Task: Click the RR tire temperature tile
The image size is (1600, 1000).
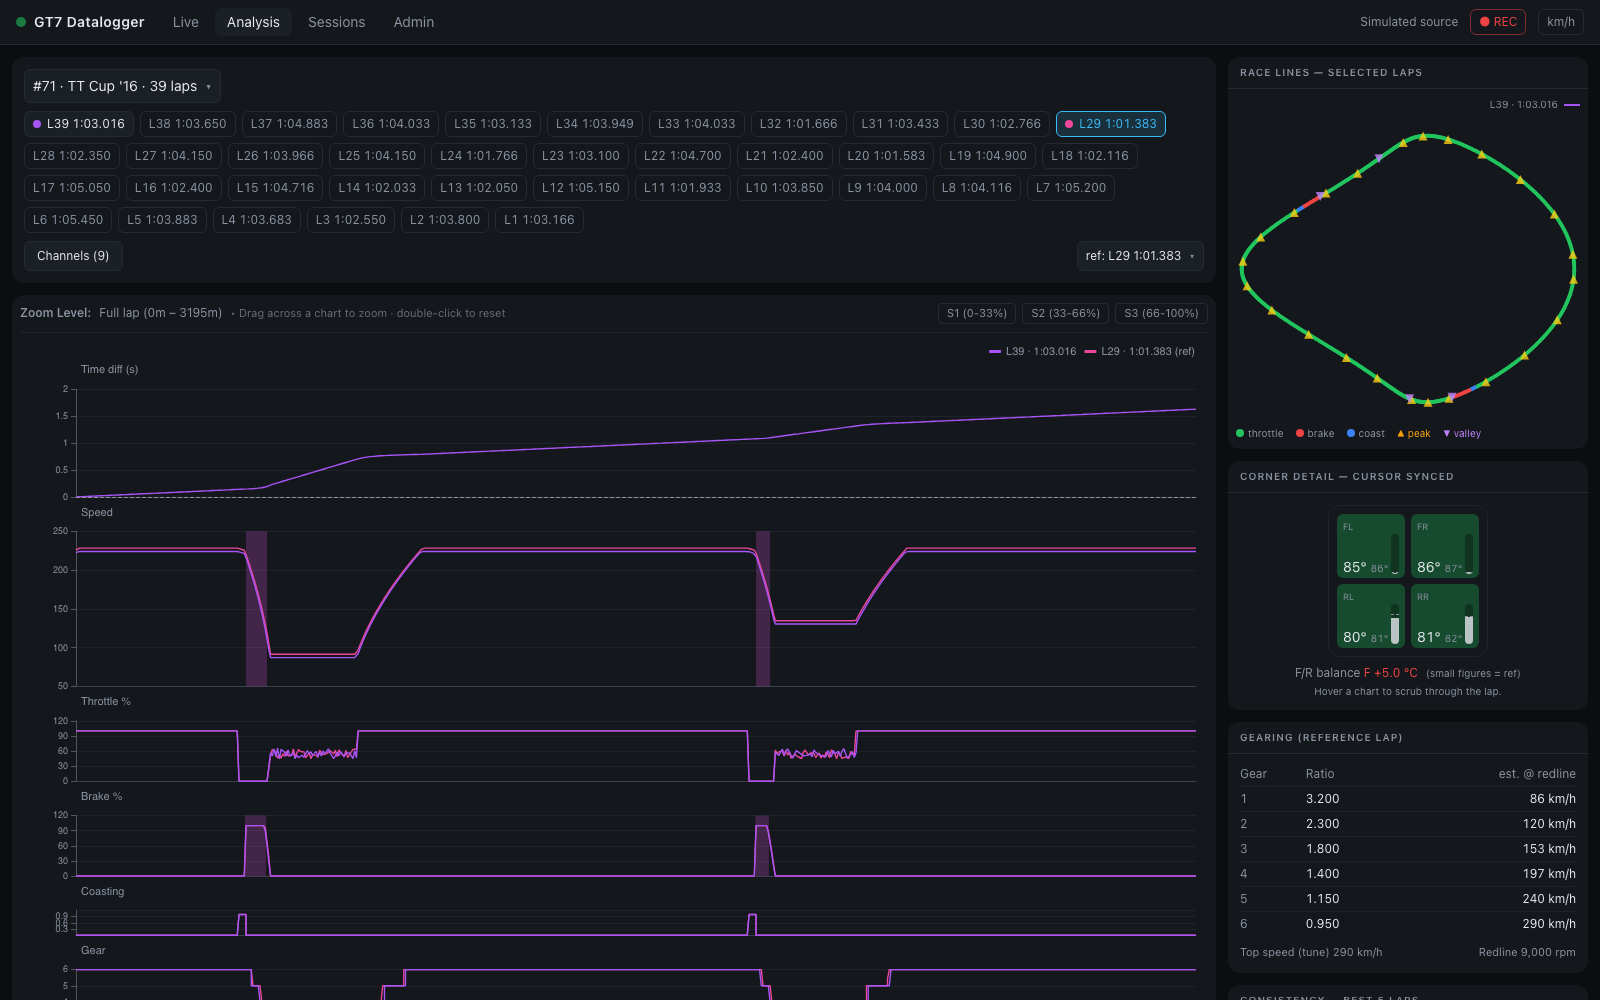Action: tap(1445, 616)
